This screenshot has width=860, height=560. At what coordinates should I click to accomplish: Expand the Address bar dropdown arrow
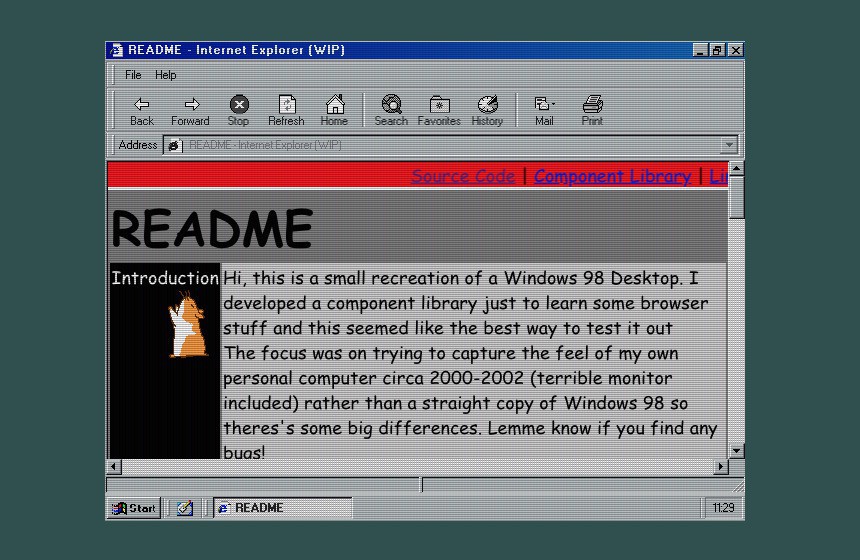pos(729,145)
